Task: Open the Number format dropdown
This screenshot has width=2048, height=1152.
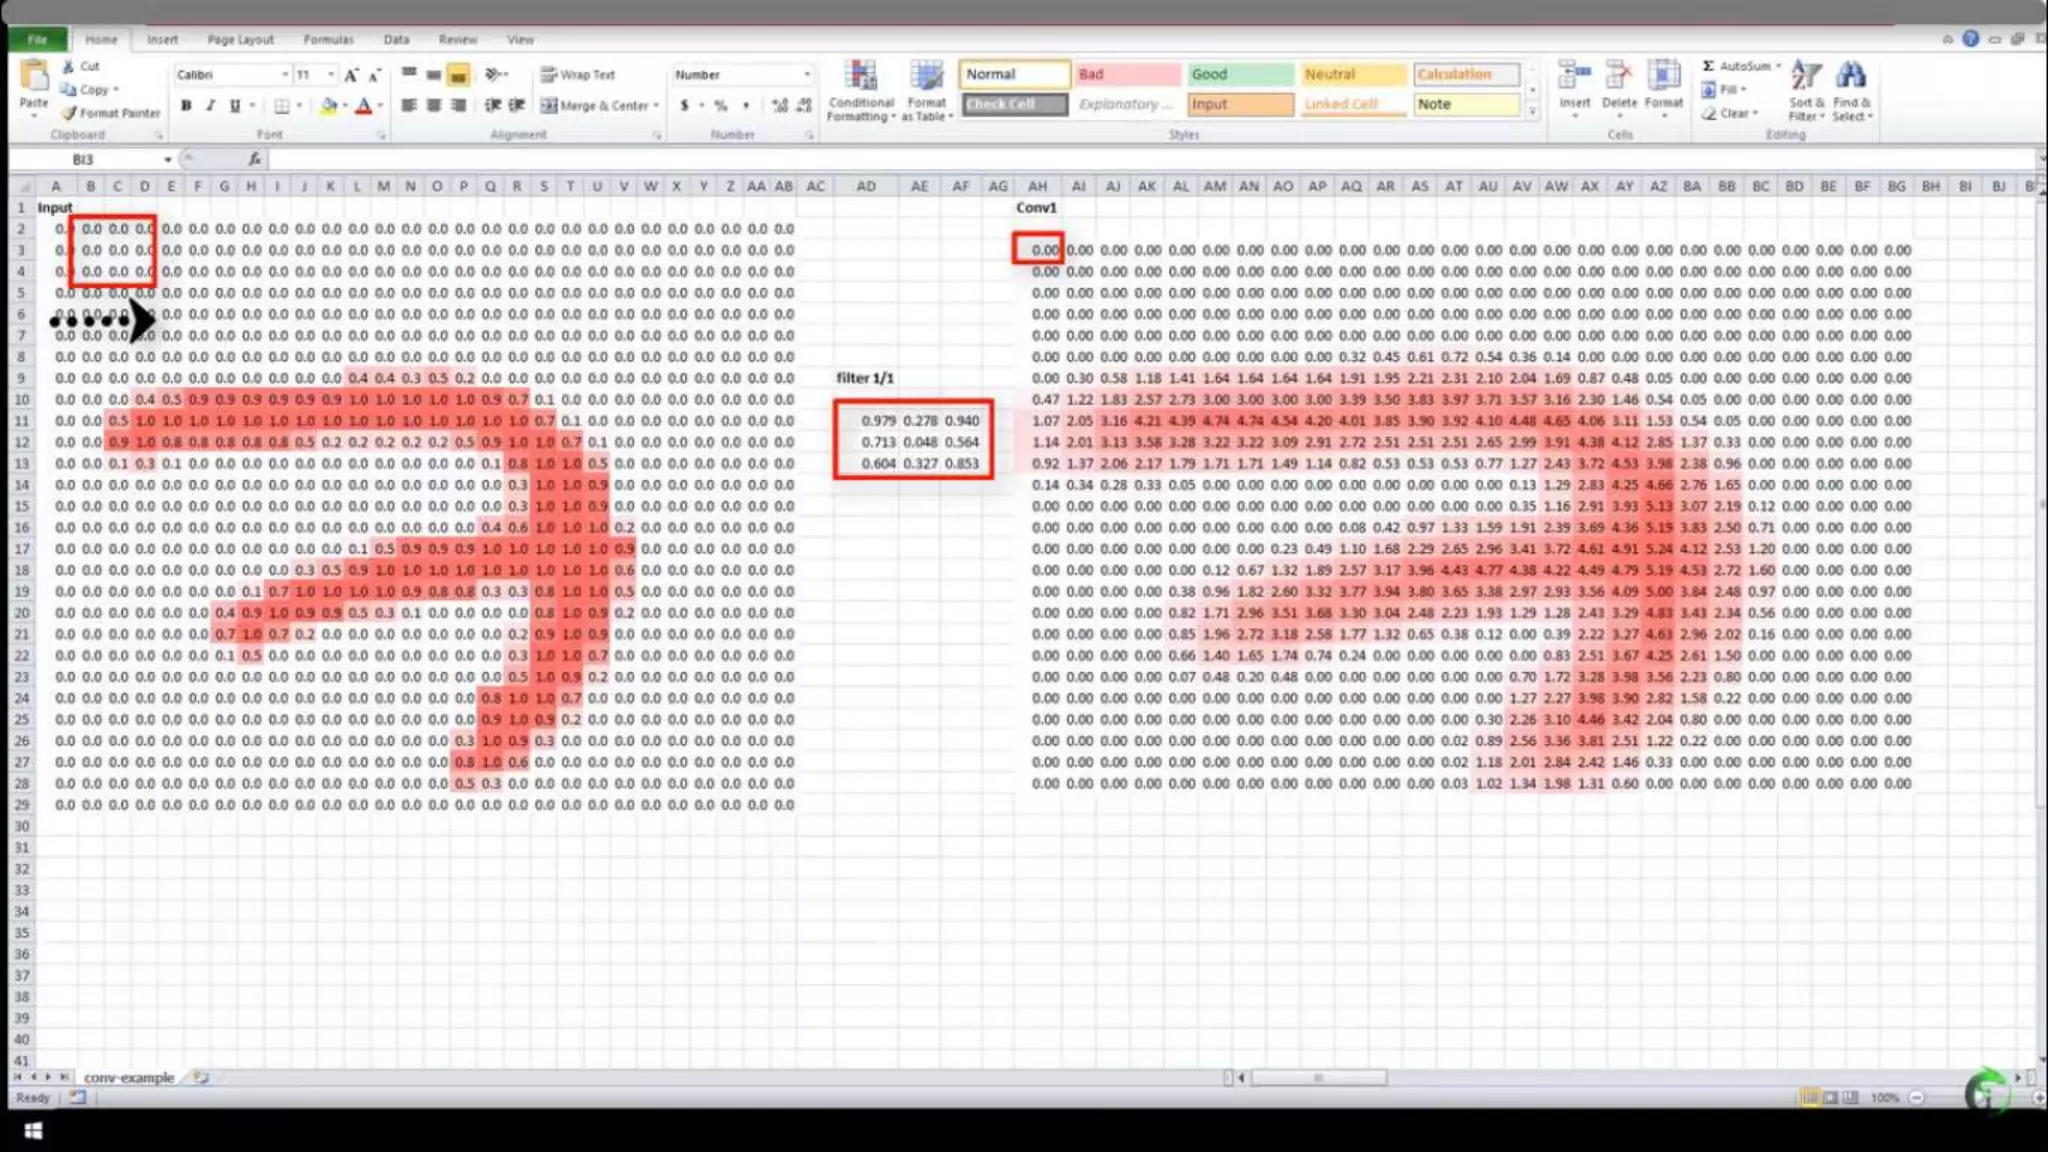Action: click(806, 75)
